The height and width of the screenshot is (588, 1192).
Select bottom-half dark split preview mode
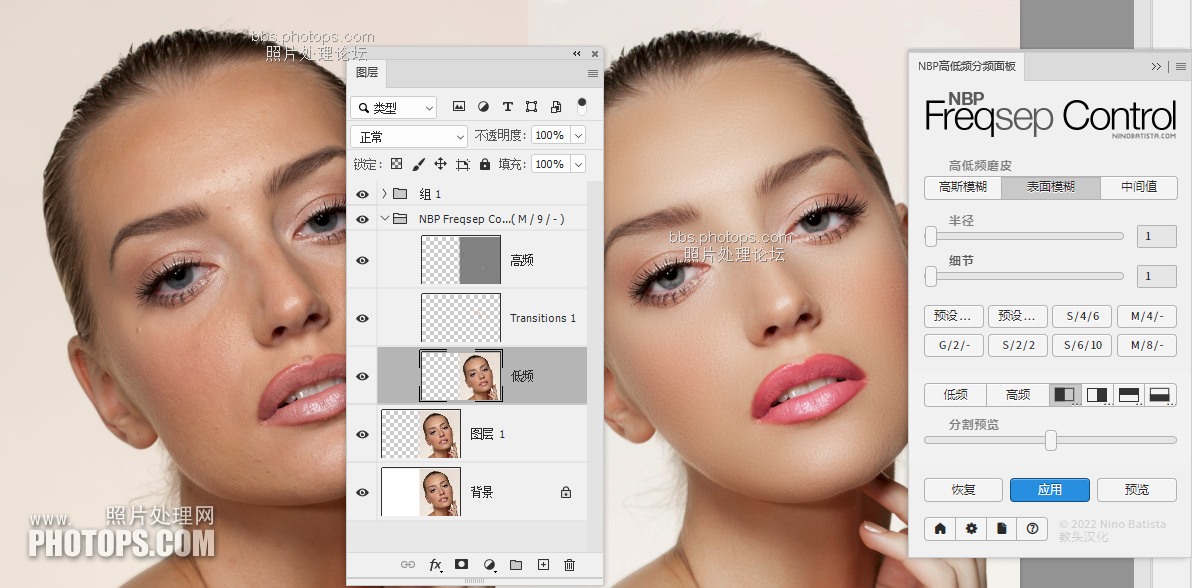[x=1161, y=395]
